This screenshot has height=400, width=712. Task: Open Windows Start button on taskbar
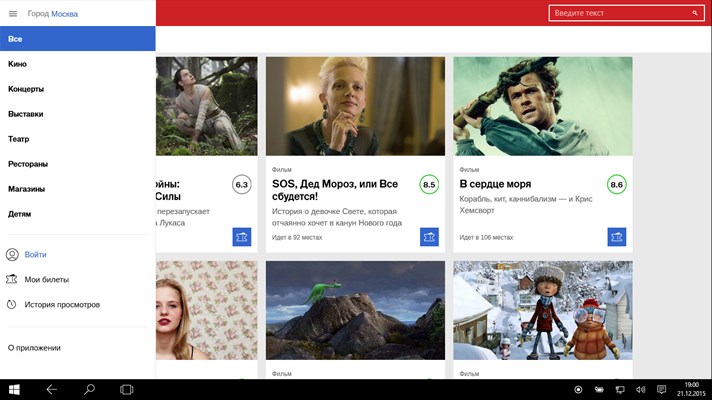(x=14, y=390)
